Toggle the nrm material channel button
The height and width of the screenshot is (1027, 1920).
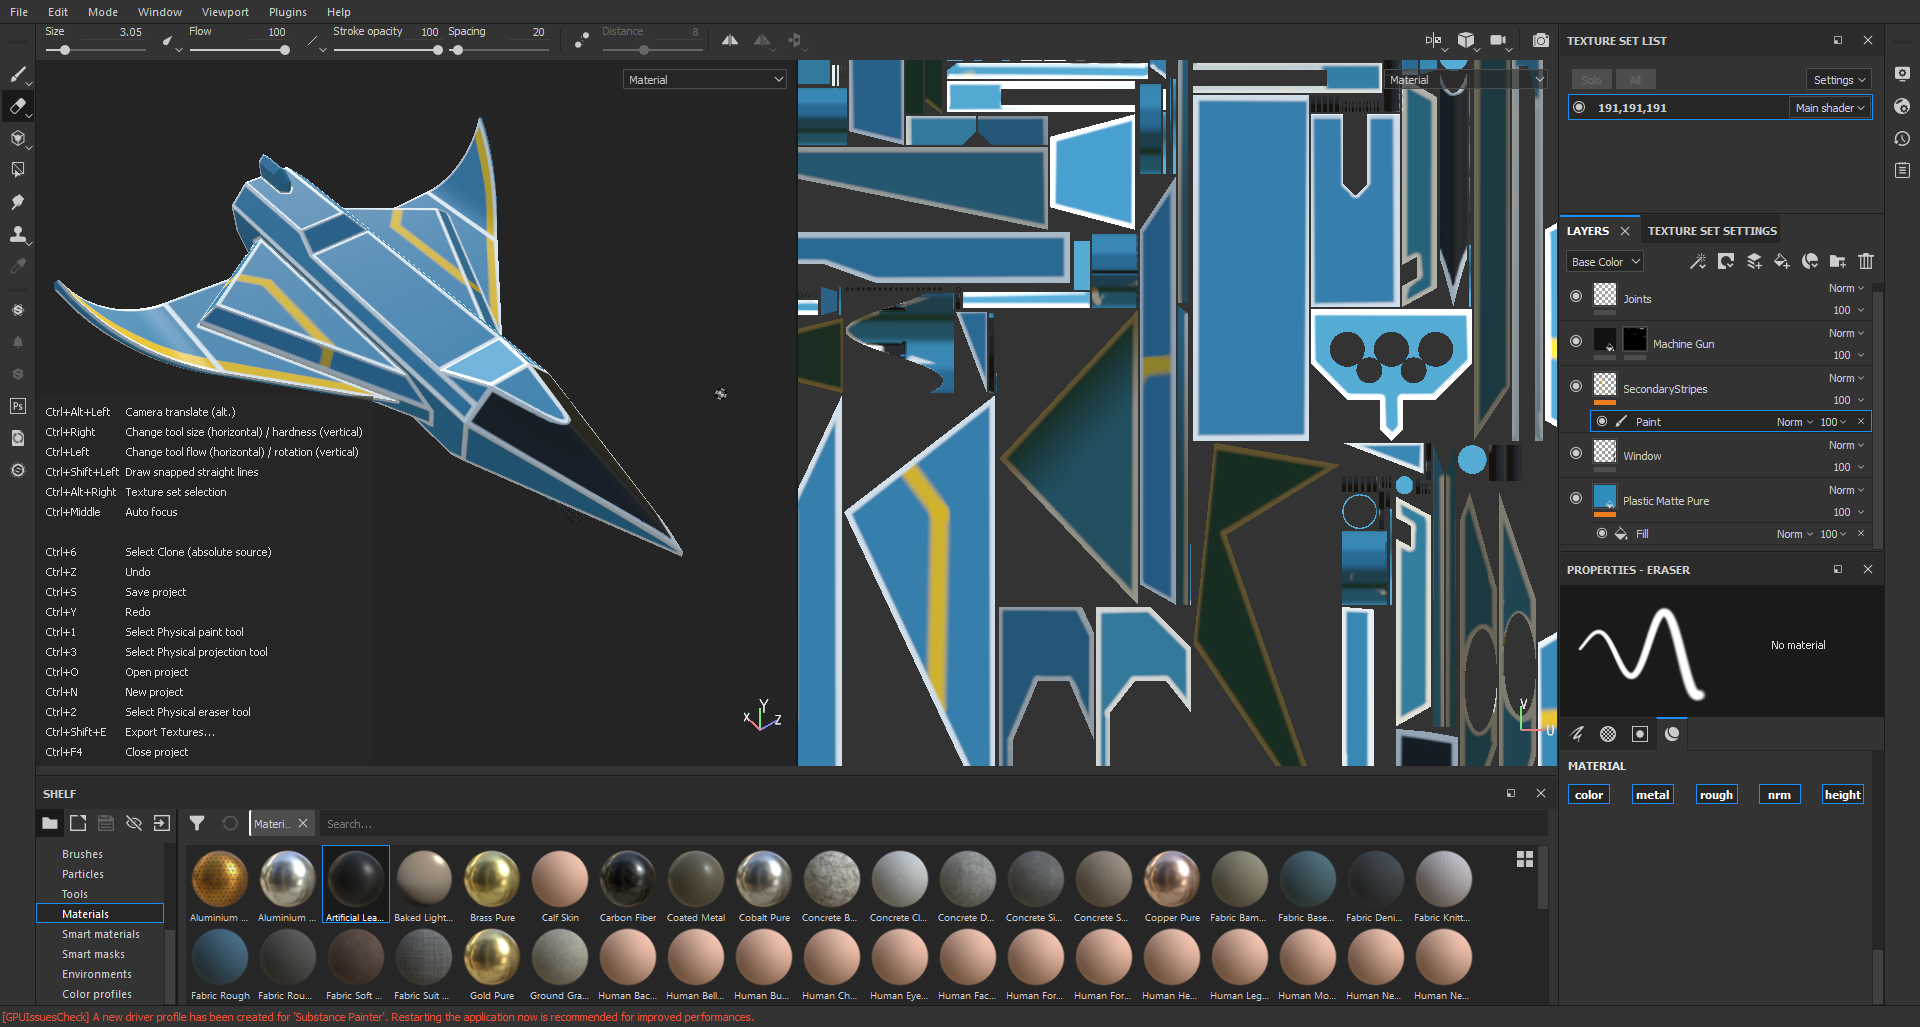click(1780, 795)
